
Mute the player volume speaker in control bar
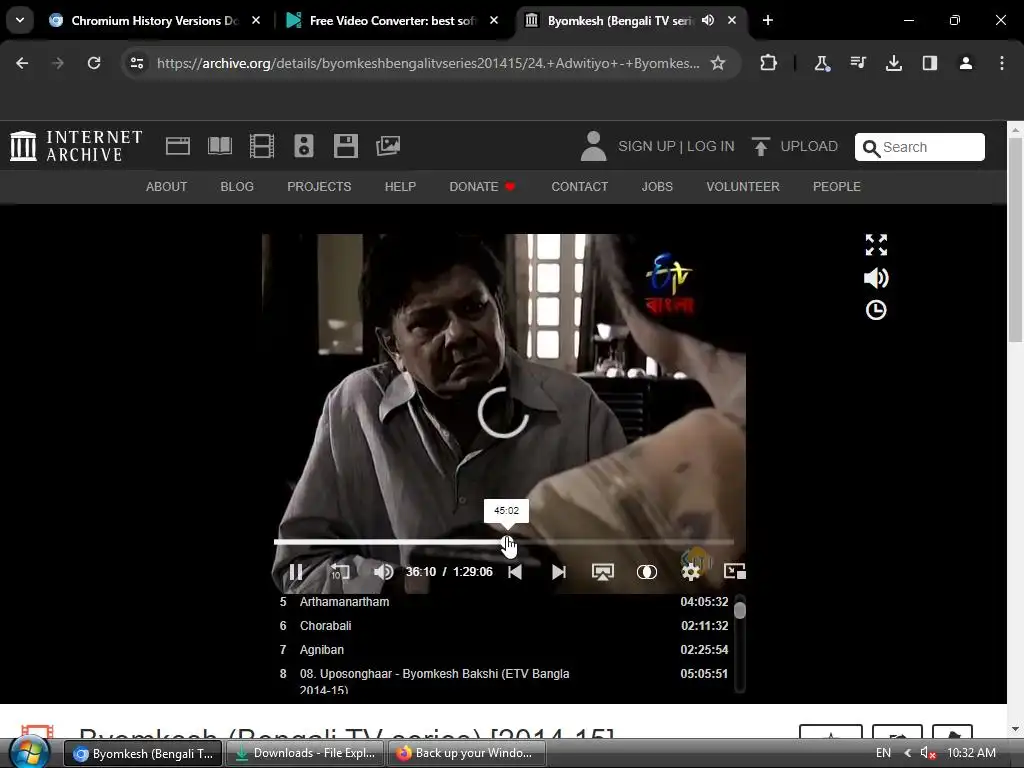point(383,572)
